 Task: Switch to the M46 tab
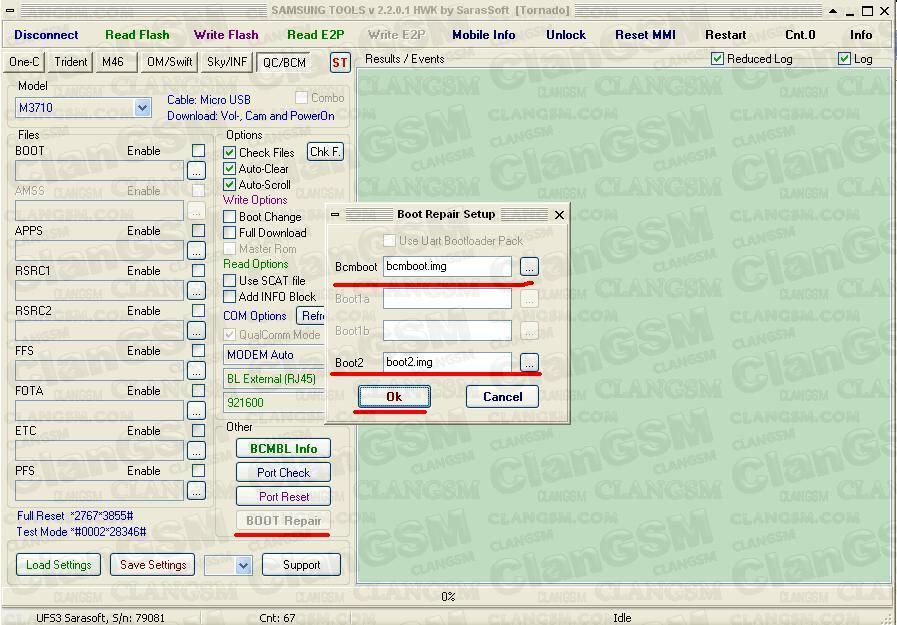tap(114, 62)
